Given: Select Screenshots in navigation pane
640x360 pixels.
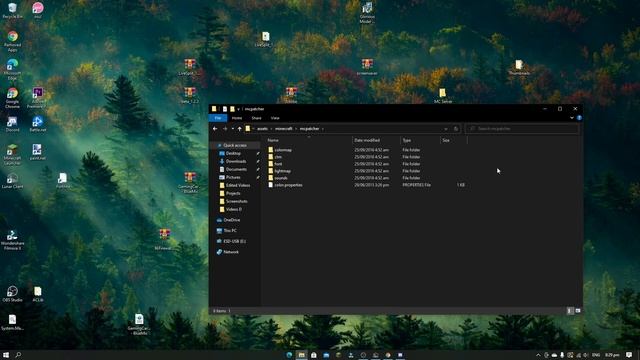Looking at the screenshot, I should pos(237,201).
